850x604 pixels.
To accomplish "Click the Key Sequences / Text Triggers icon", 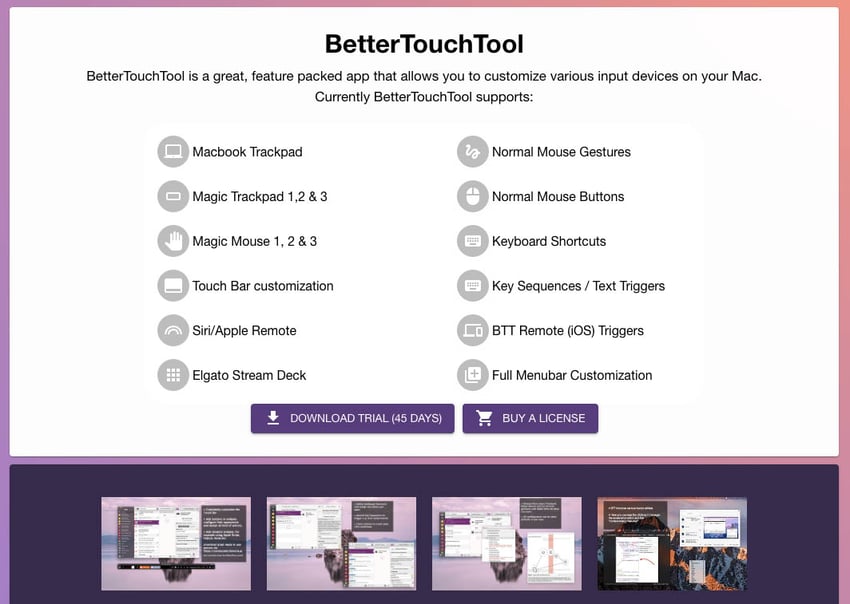I will pos(472,286).
